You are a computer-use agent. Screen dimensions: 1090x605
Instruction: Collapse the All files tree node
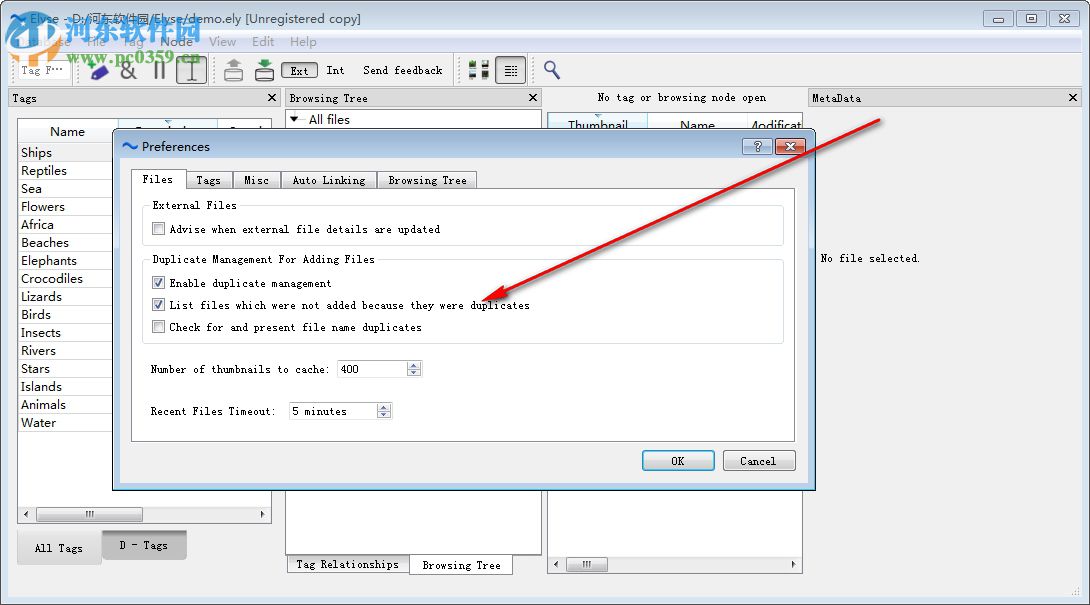pyautogui.click(x=294, y=119)
